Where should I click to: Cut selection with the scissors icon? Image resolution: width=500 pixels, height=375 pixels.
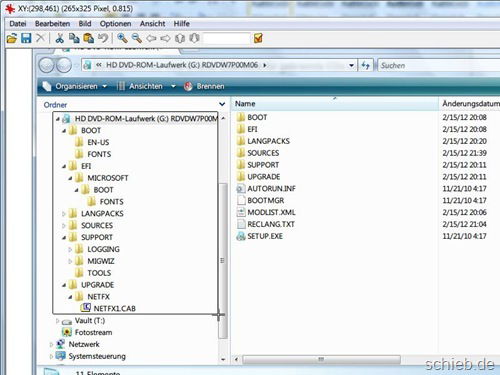tap(60, 38)
